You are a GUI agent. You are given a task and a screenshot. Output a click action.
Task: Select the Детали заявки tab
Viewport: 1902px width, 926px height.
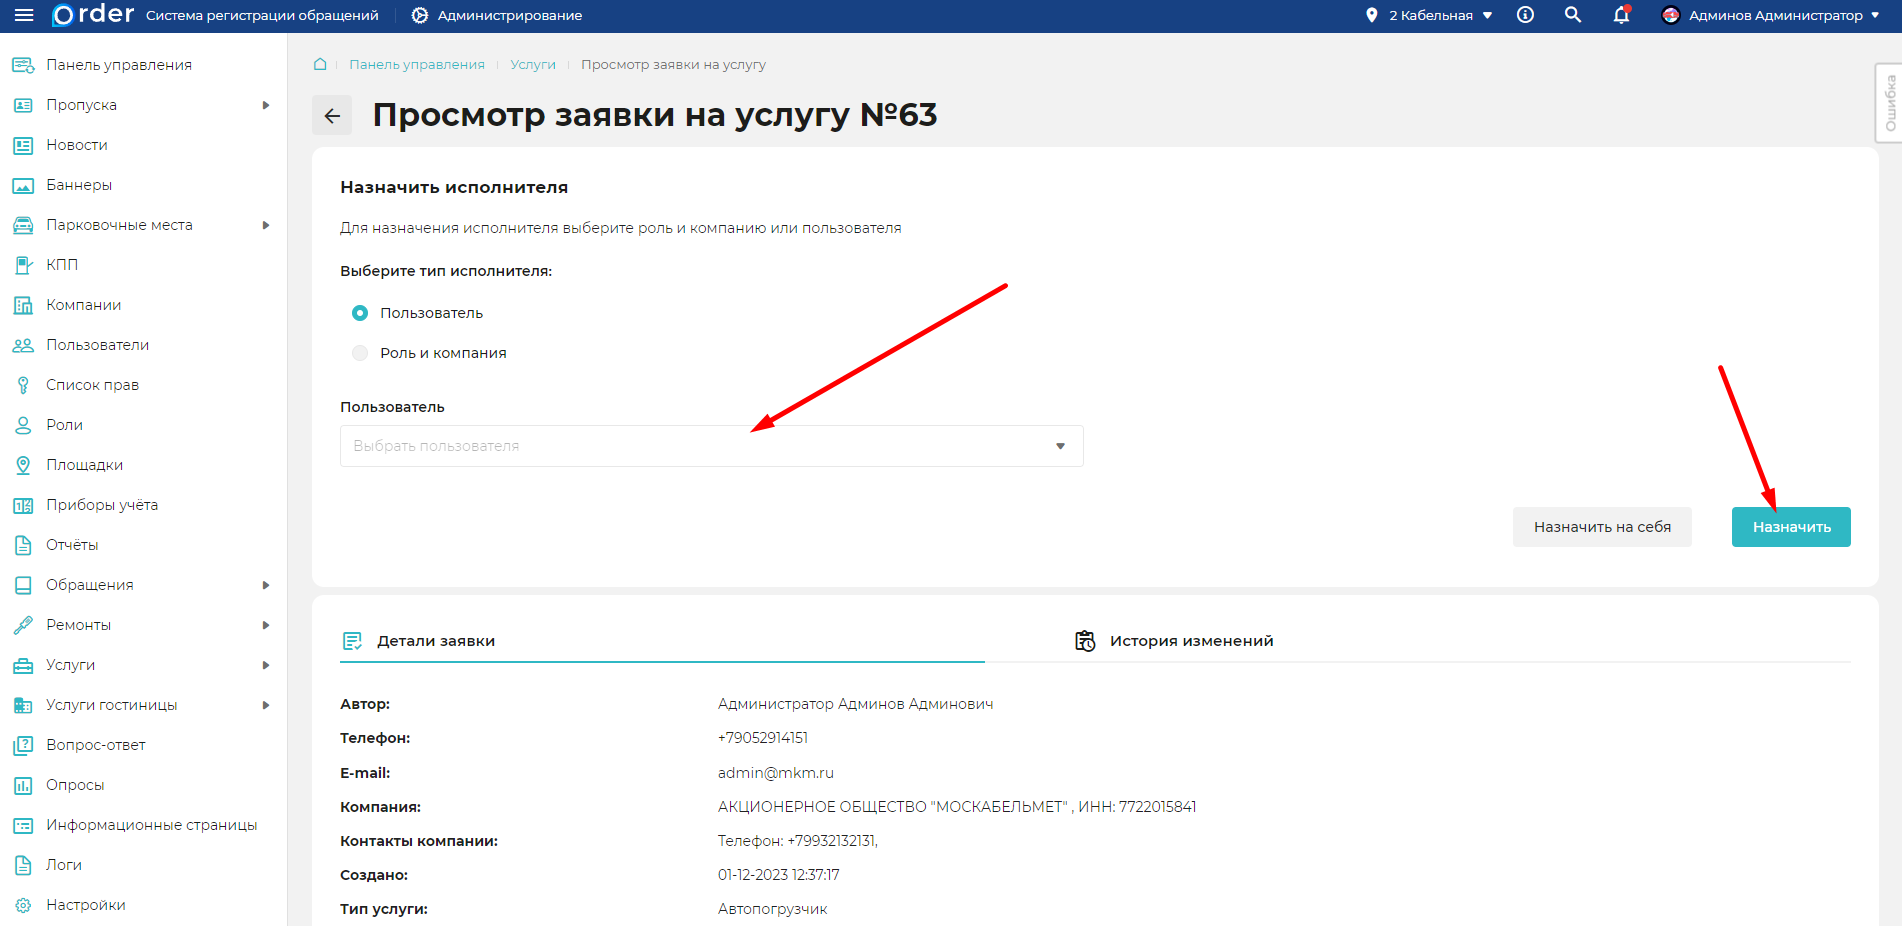435,641
